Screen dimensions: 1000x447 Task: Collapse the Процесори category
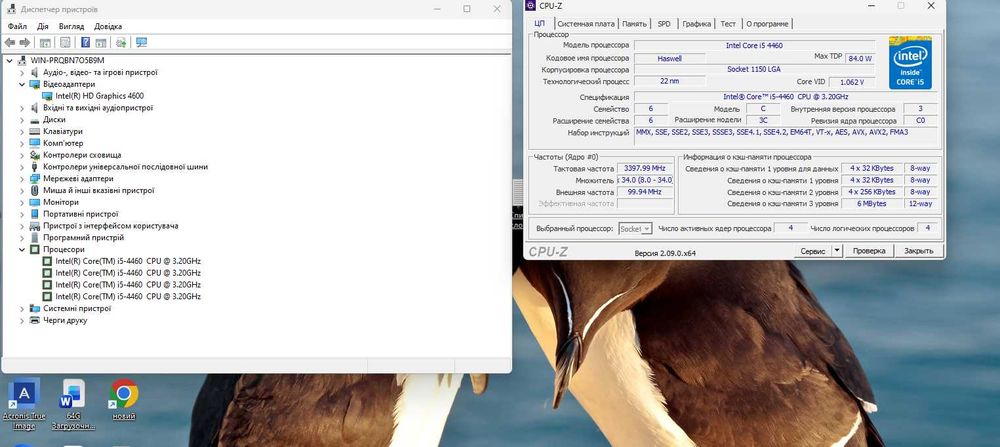(x=22, y=249)
